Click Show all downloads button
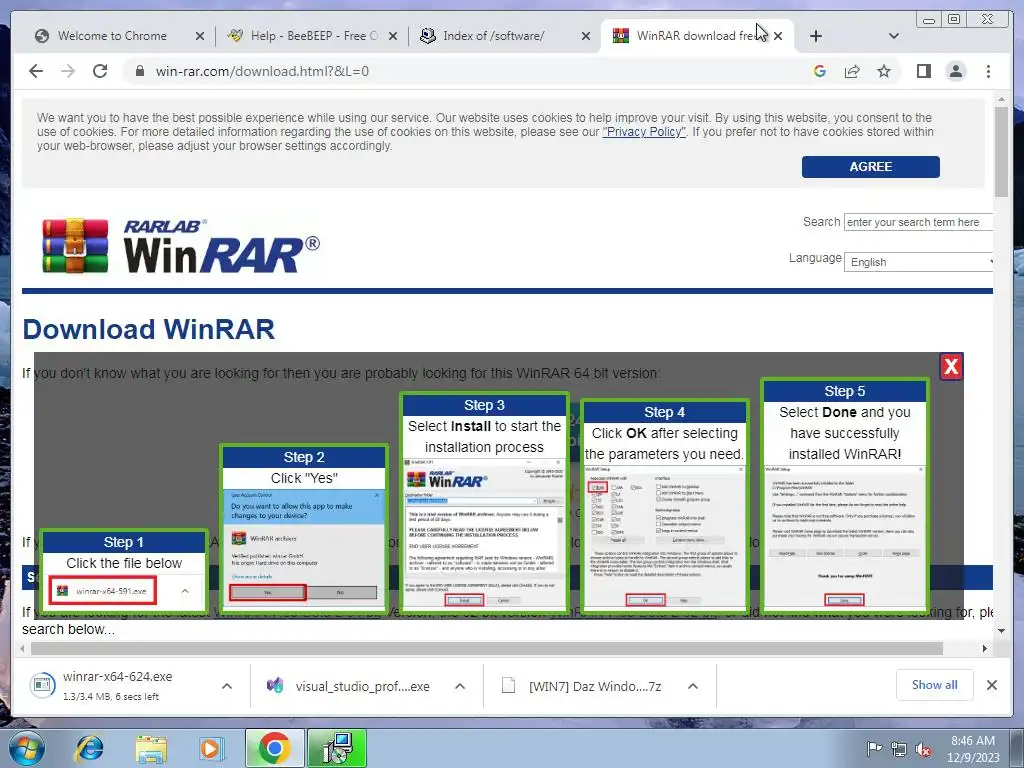Screen dimensions: 1024x768 (x=935, y=684)
